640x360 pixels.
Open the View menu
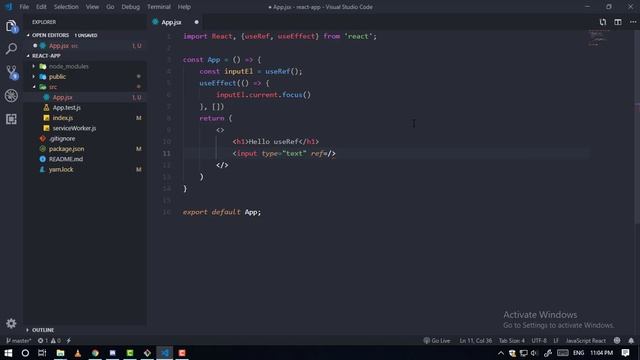[92, 7]
